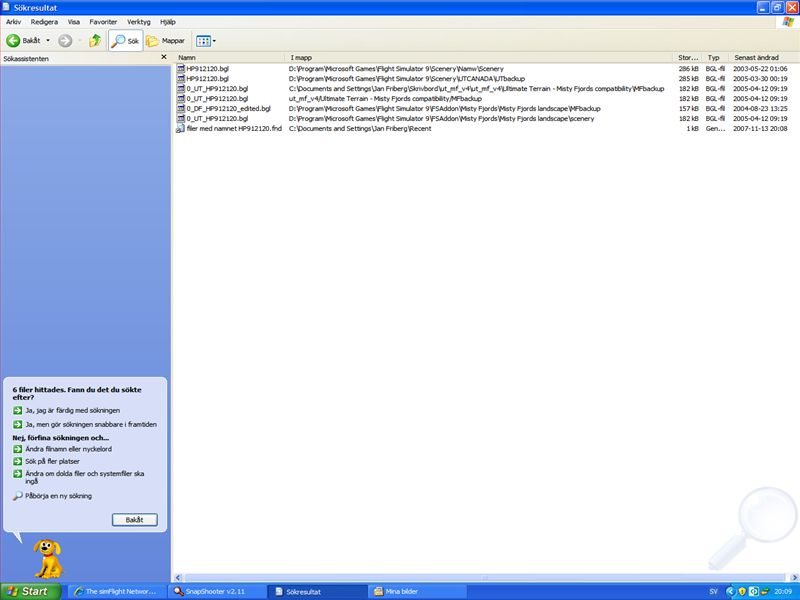Click the green arrow beside 'Sök på fler platser'
This screenshot has width=800, height=600.
(17, 461)
